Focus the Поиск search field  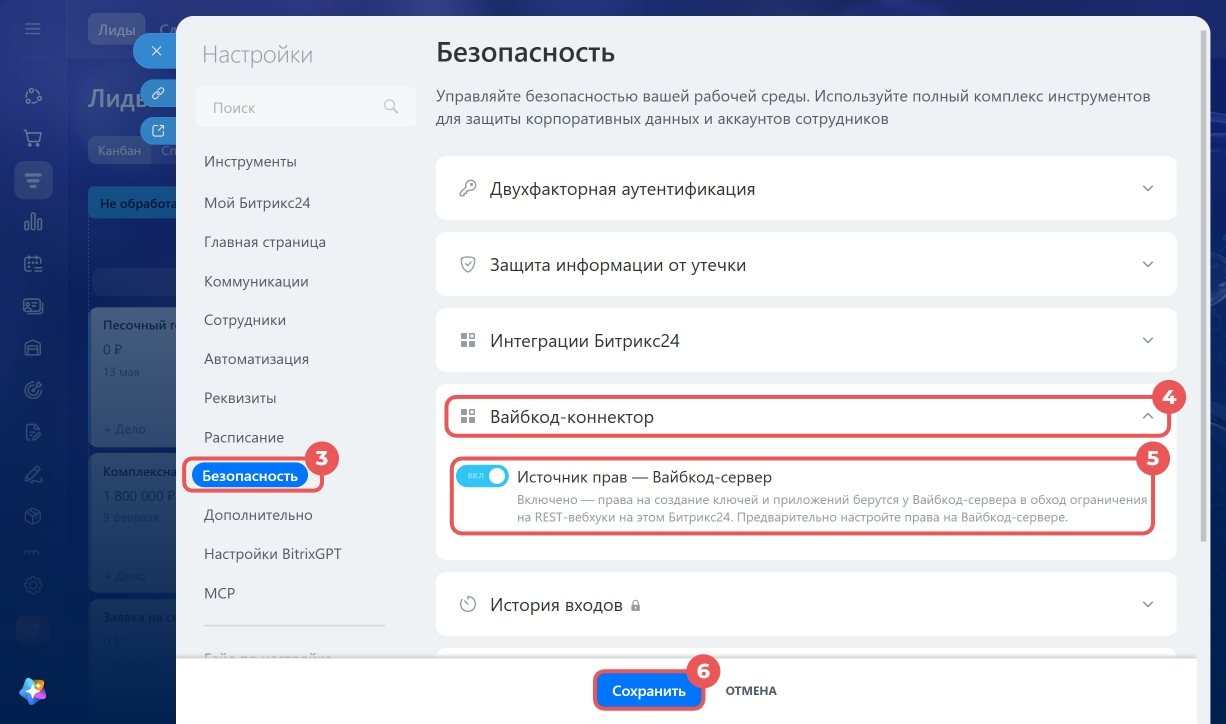pyautogui.click(x=306, y=107)
